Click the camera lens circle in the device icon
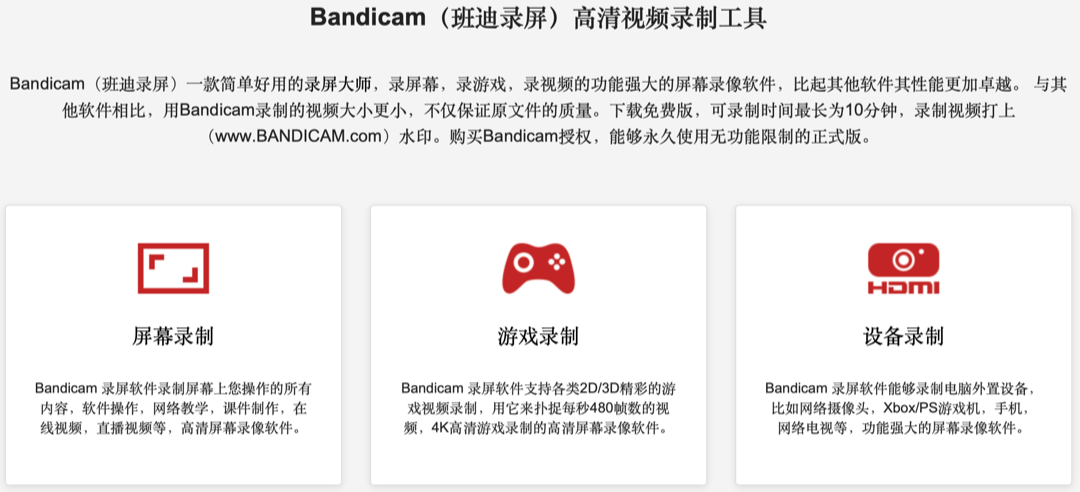 [x=903, y=260]
